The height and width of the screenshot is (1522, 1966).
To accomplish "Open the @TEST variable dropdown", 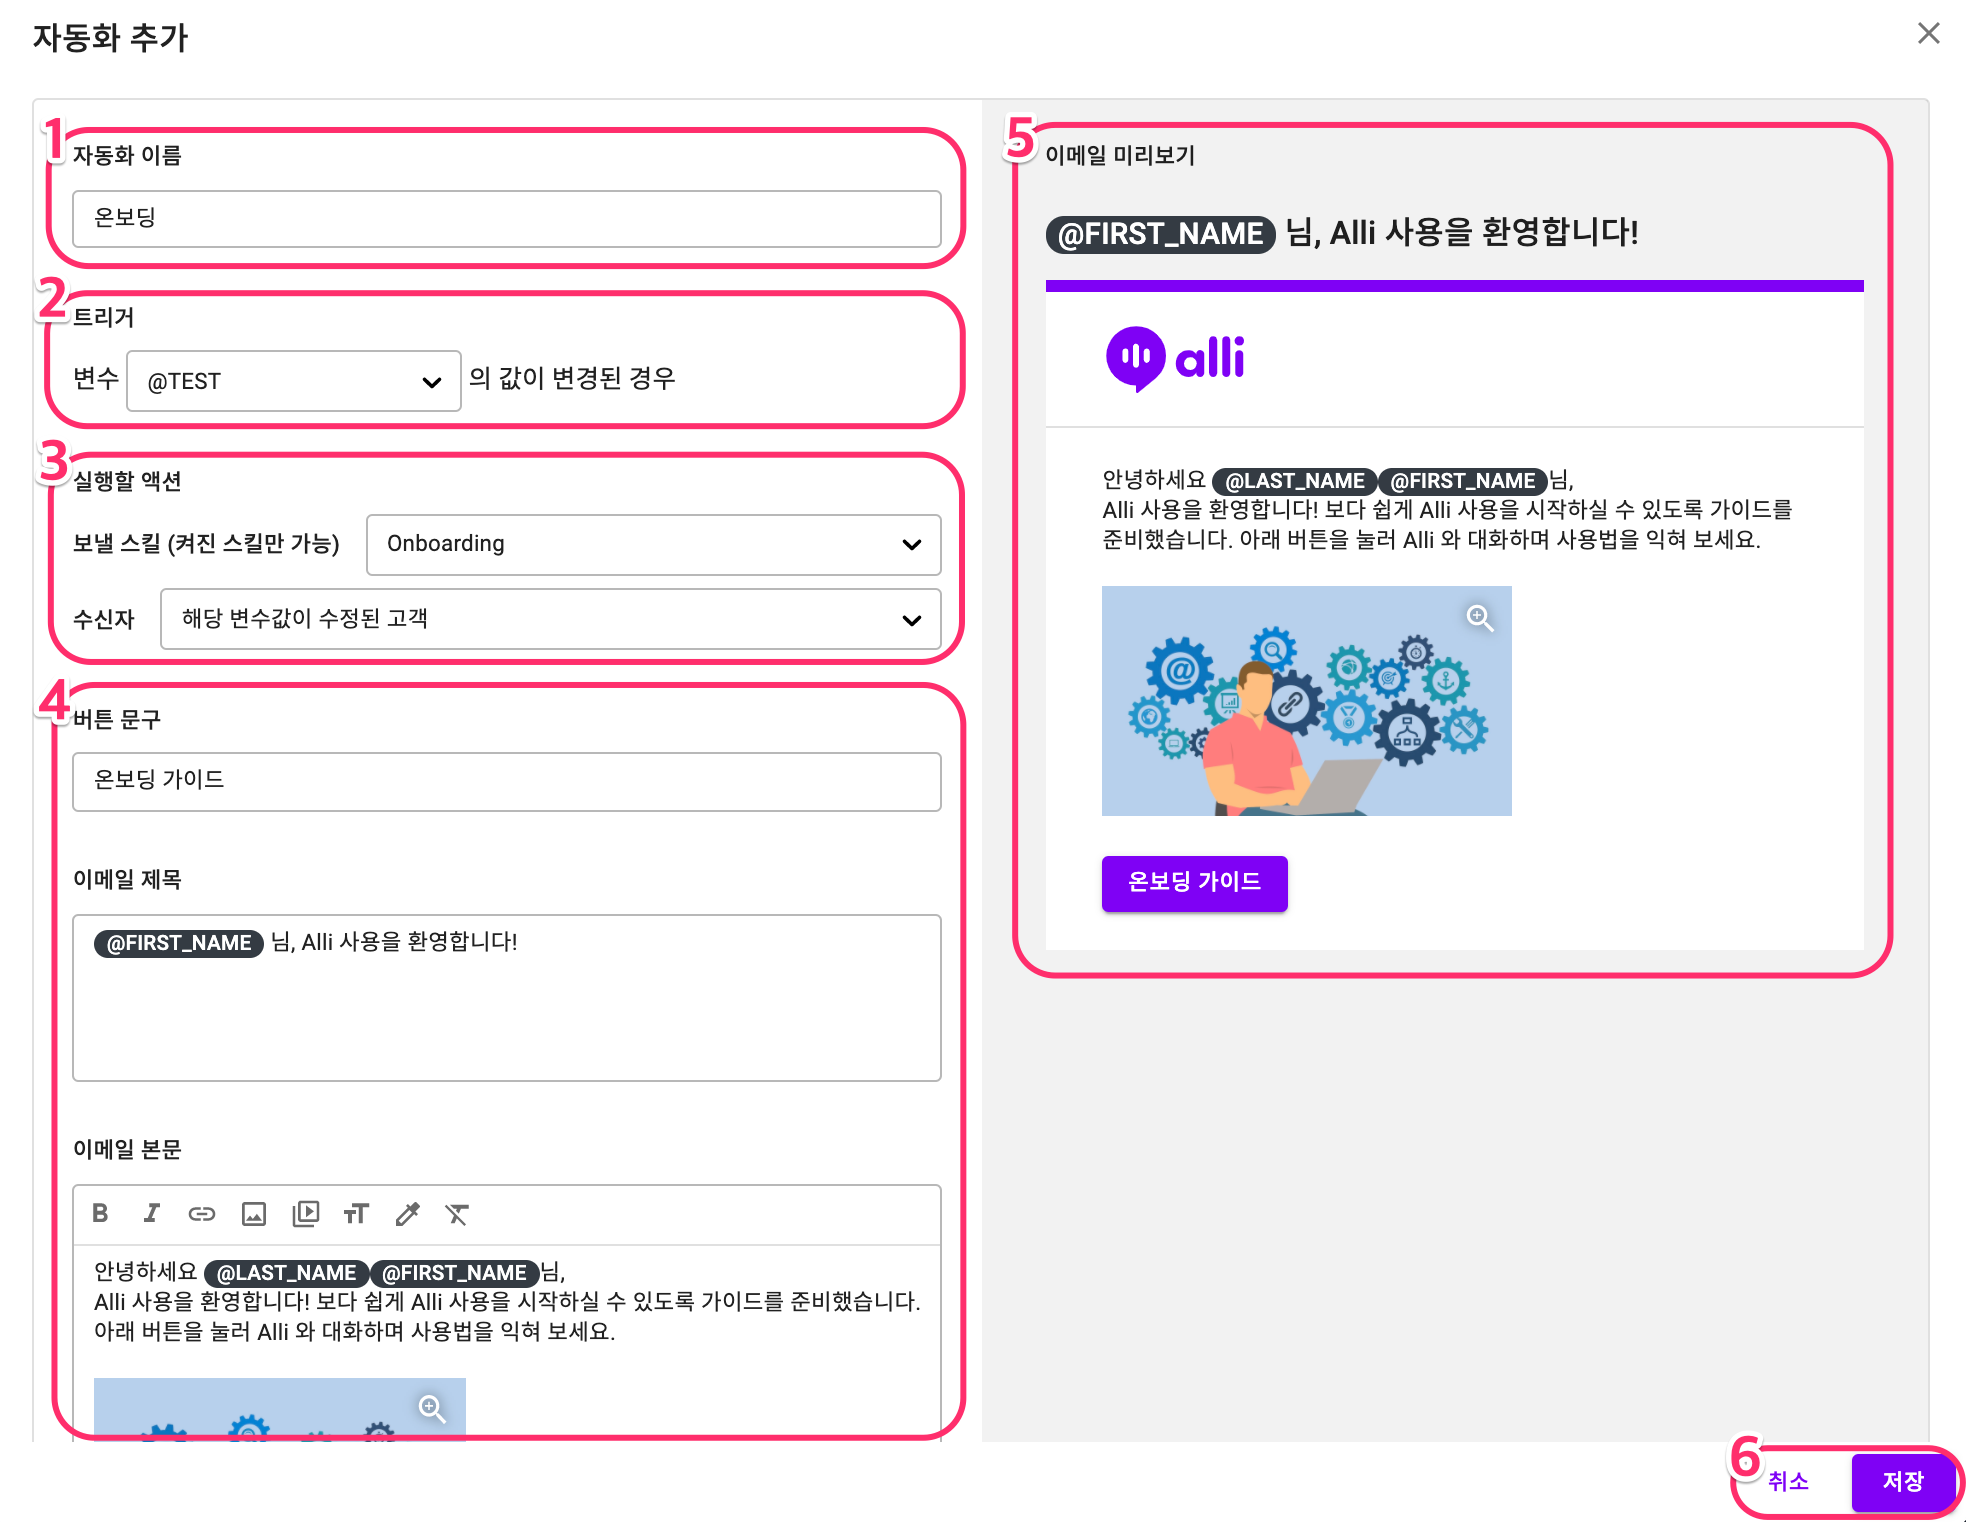I will click(x=294, y=380).
